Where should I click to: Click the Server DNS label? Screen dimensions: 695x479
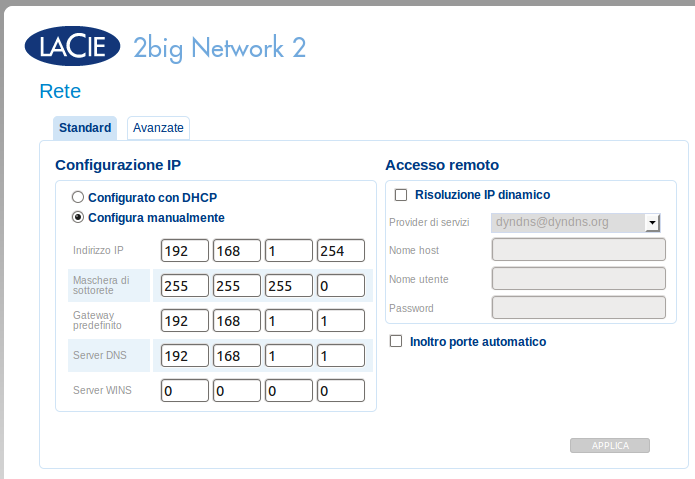[x=100, y=355]
